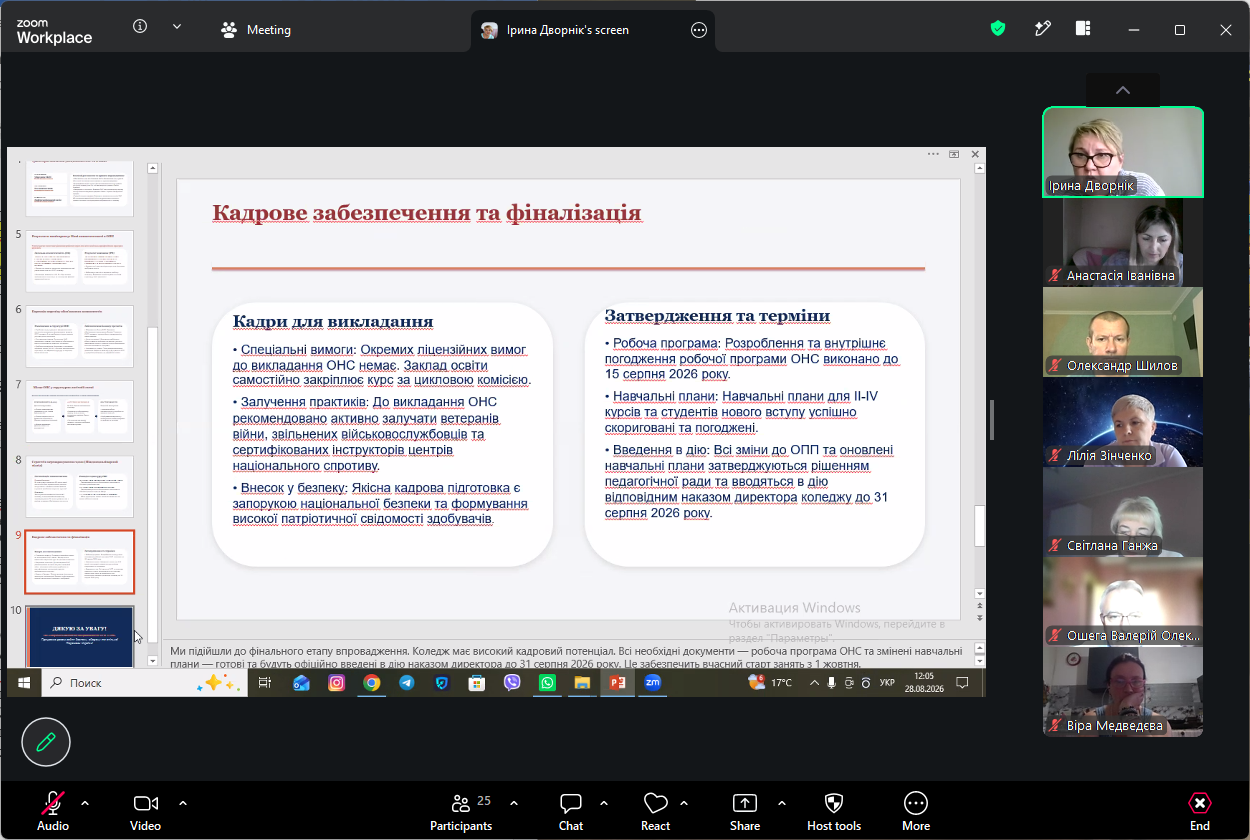Open PowerPoint from the taskbar

click(617, 682)
